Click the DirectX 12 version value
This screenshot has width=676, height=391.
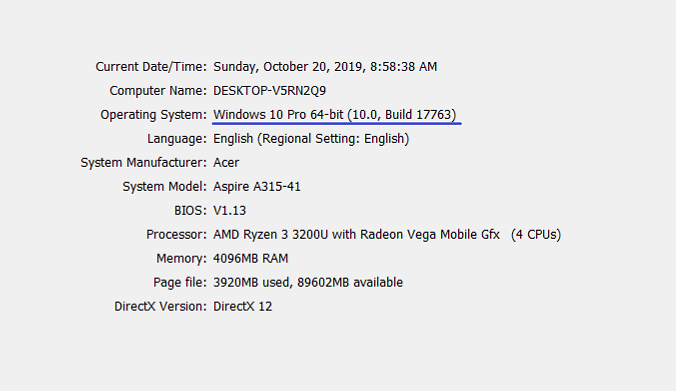click(243, 307)
